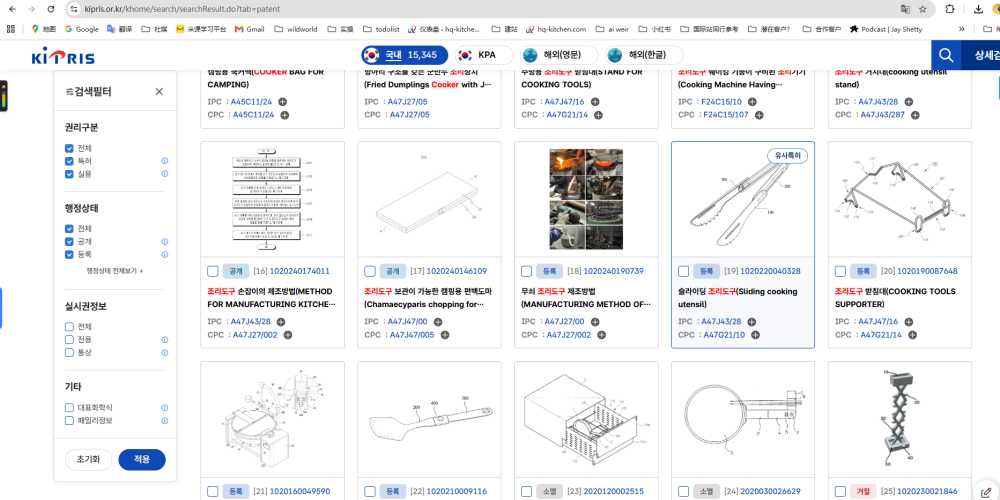Click info icon next to 공개 filter

click(165, 242)
